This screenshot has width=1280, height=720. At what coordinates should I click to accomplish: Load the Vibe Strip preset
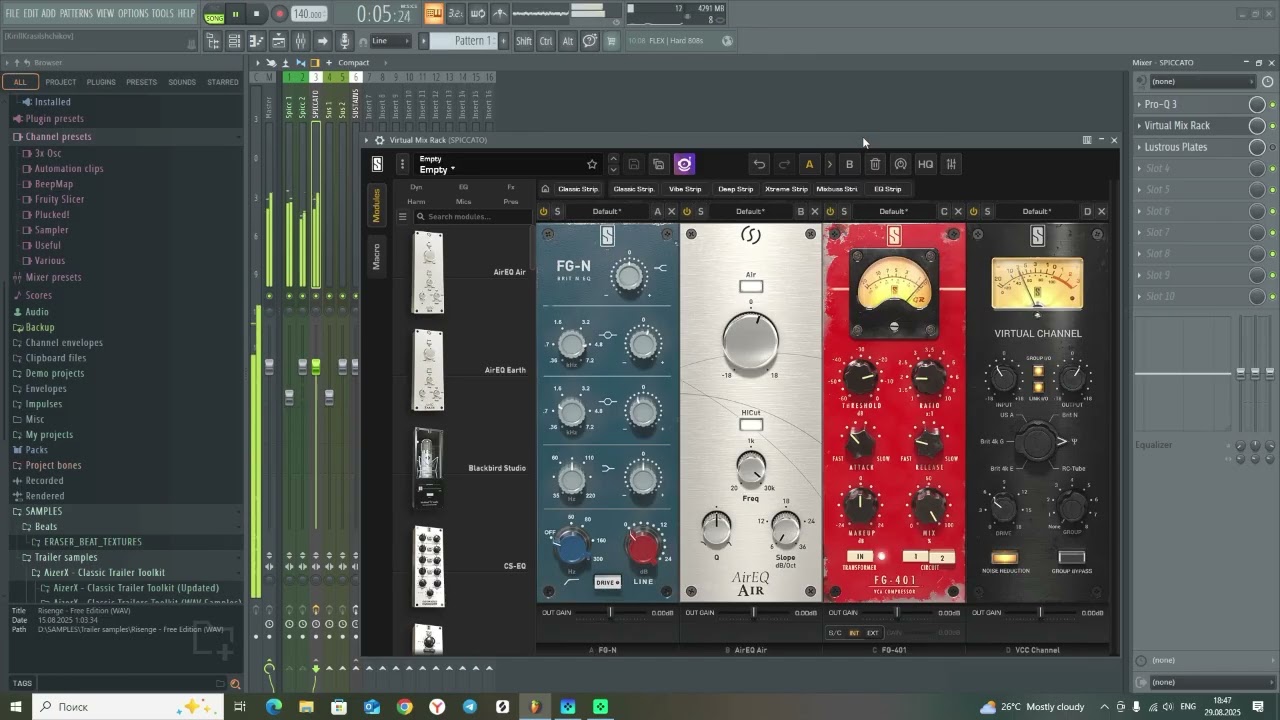click(685, 189)
